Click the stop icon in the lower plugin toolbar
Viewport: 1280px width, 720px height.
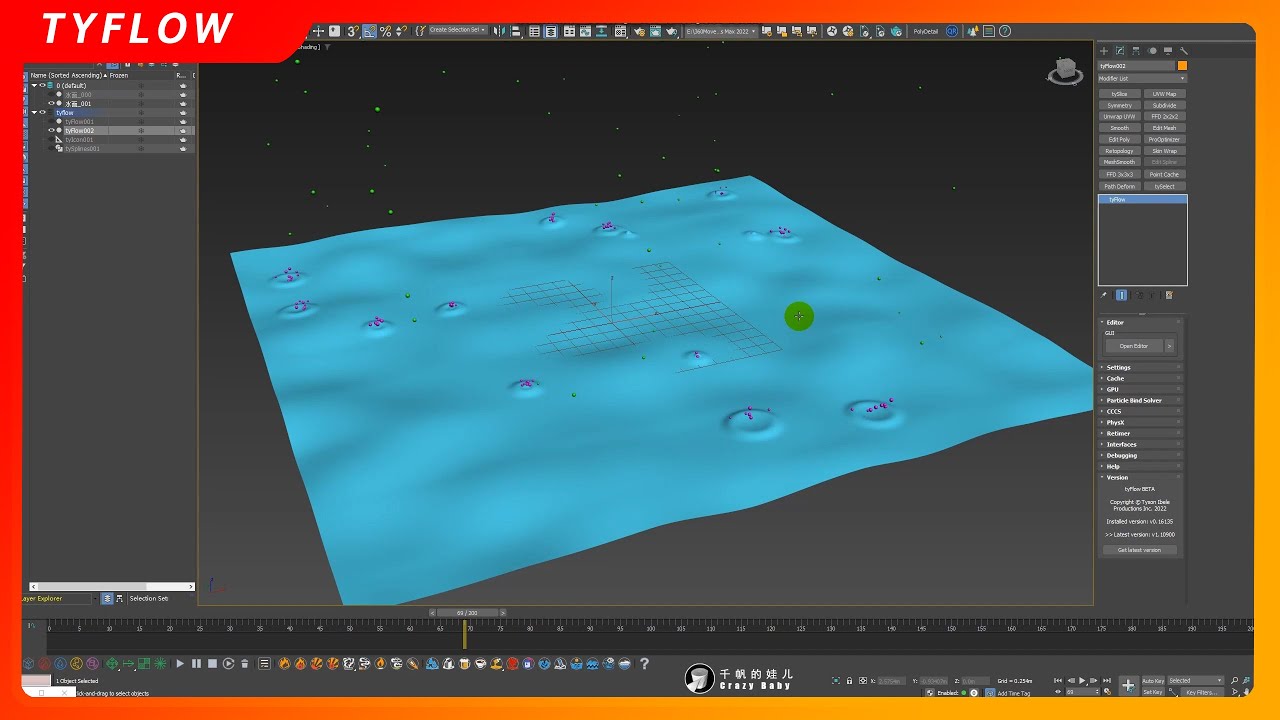click(212, 663)
